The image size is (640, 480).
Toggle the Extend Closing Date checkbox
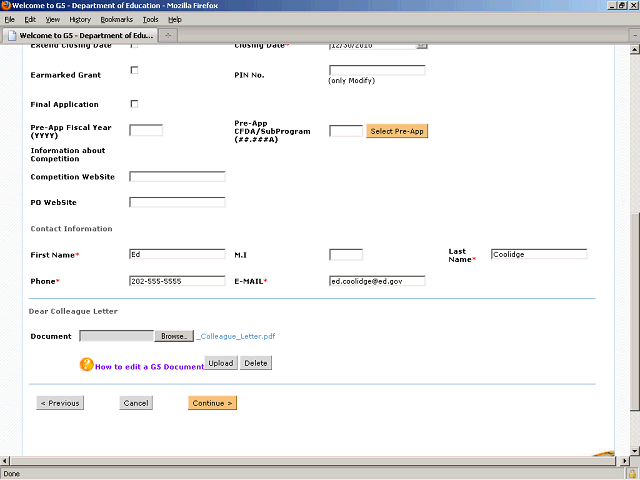coord(134,46)
